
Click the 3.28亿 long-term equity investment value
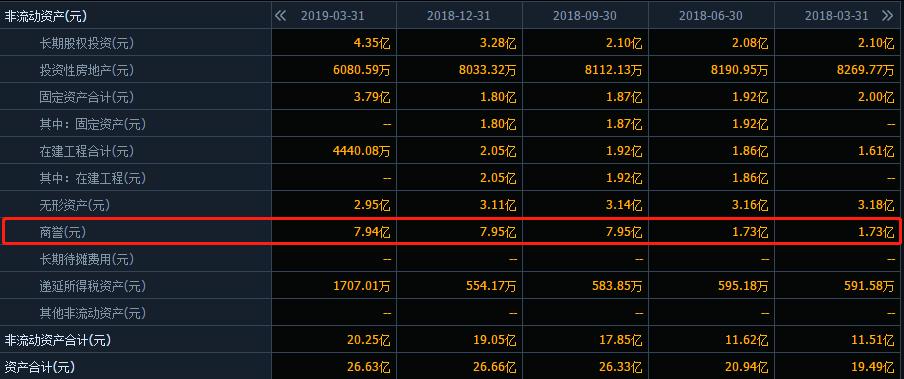click(498, 43)
